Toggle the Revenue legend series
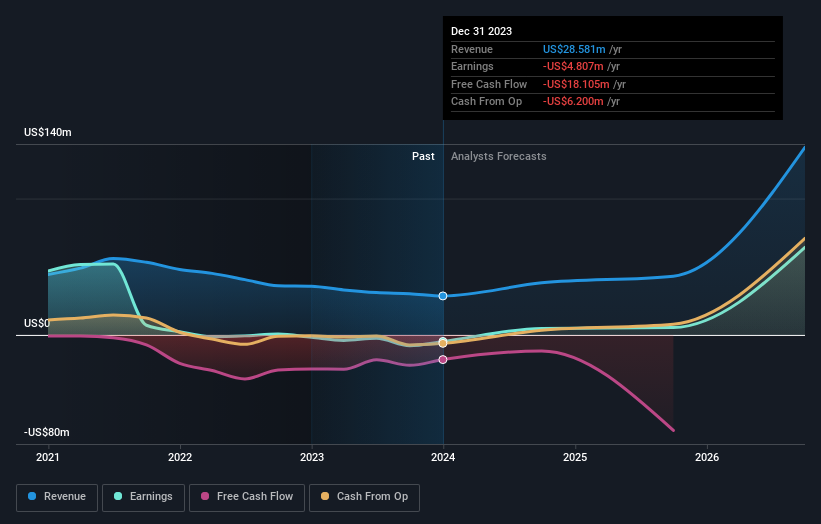The image size is (821, 524). tap(57, 497)
